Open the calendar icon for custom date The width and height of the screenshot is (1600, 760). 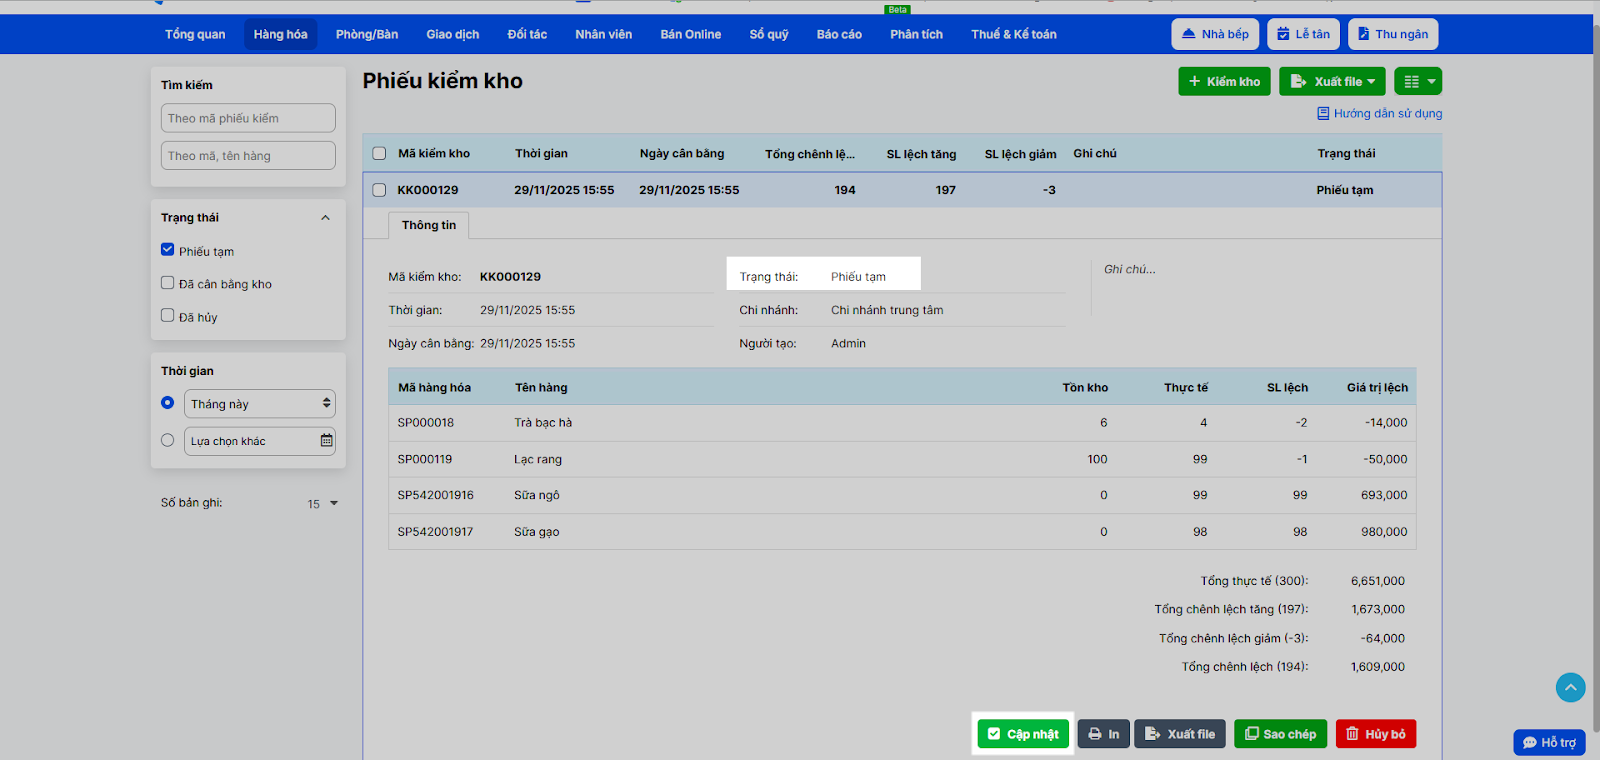point(326,441)
